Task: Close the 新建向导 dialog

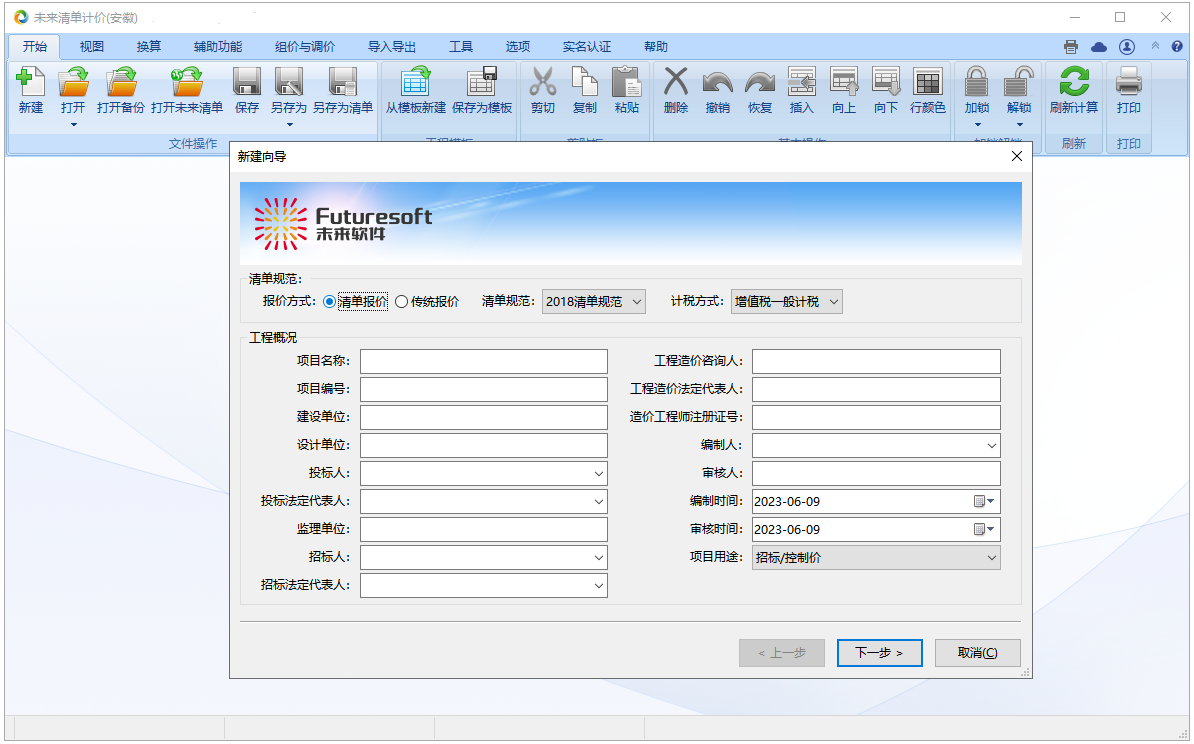Action: [1017, 156]
